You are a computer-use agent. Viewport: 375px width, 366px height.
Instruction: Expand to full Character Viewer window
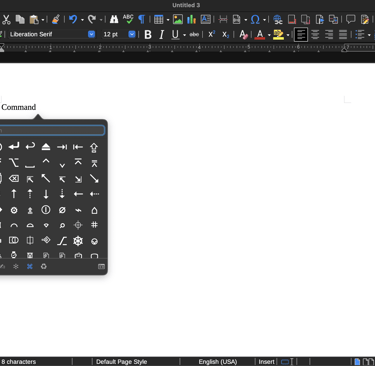[101, 266]
